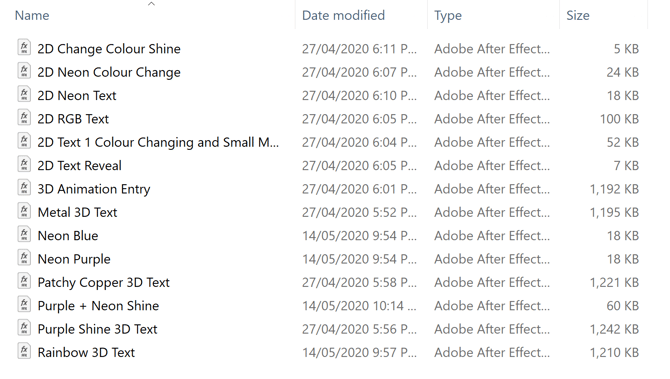Image resolution: width=670 pixels, height=379 pixels.
Task: Click the Size column header
Action: point(578,15)
